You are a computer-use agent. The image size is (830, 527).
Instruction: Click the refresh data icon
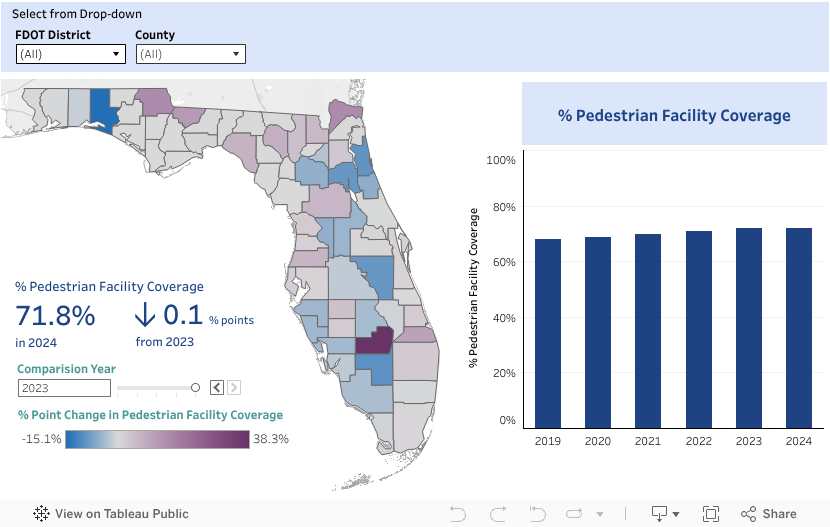tap(574, 514)
